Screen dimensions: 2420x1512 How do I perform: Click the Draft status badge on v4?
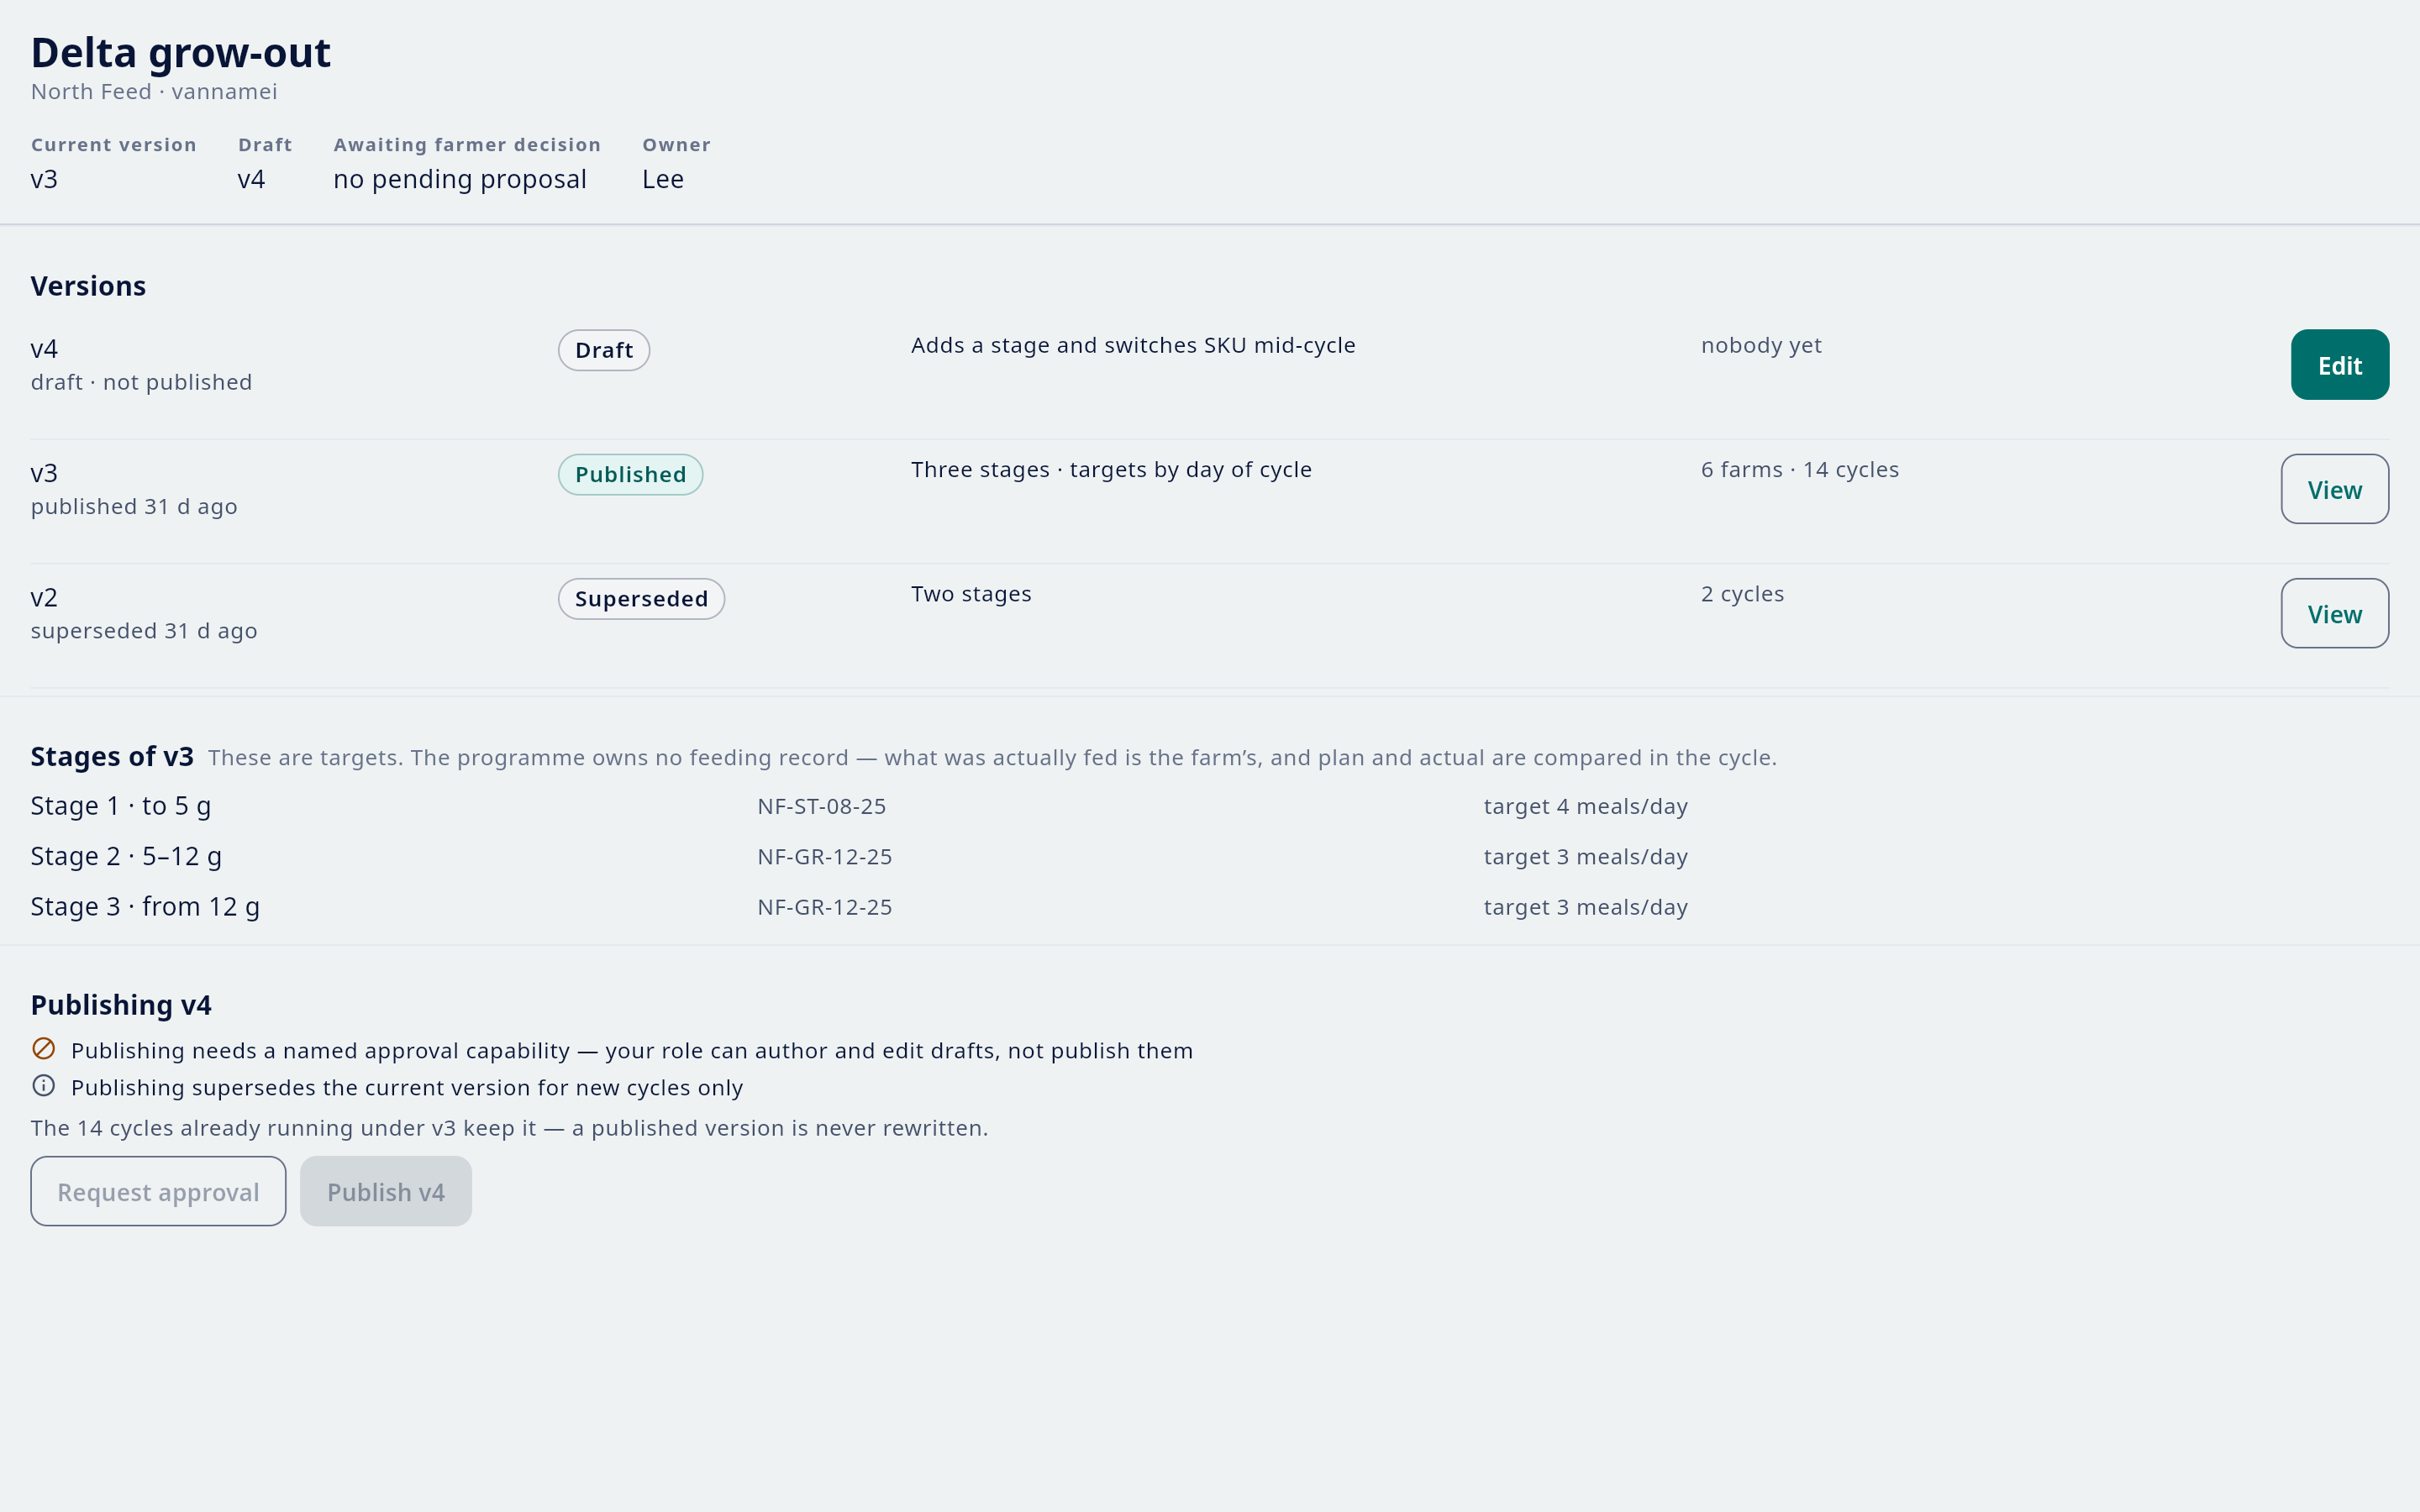604,350
